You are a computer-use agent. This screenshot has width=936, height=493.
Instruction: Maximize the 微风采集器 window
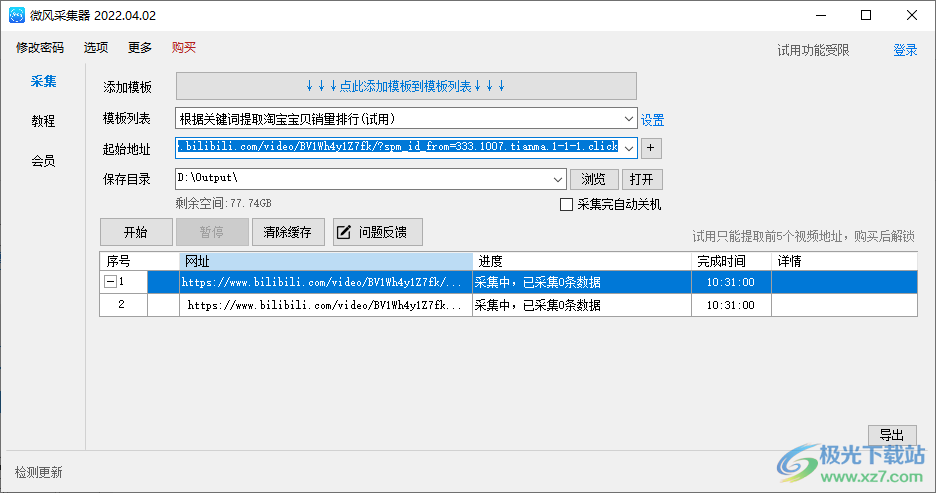tap(866, 16)
